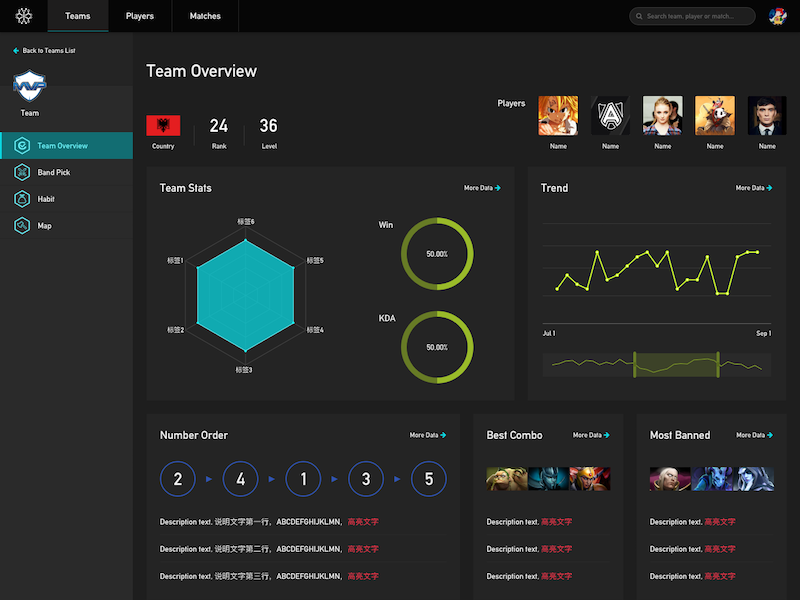Expand More Data on the Most Banned panel
800x600 pixels.
[754, 435]
